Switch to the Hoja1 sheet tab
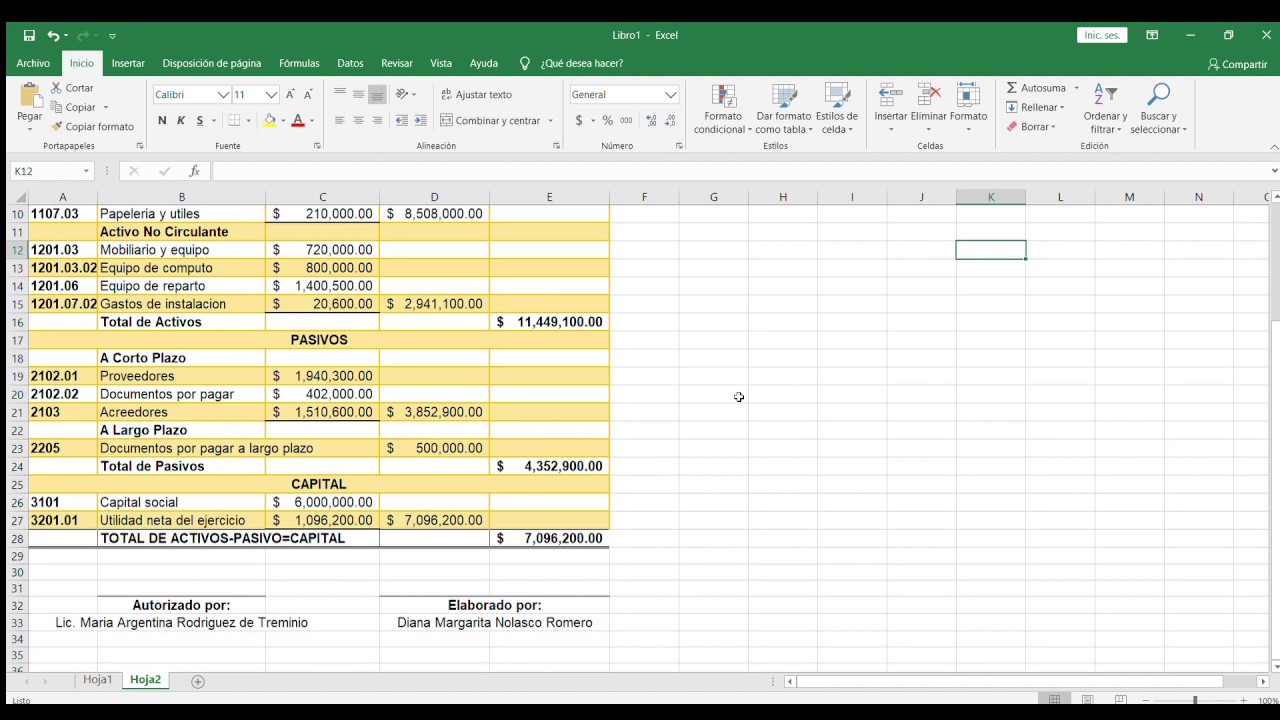Screen dimensions: 1280x720 [98, 680]
